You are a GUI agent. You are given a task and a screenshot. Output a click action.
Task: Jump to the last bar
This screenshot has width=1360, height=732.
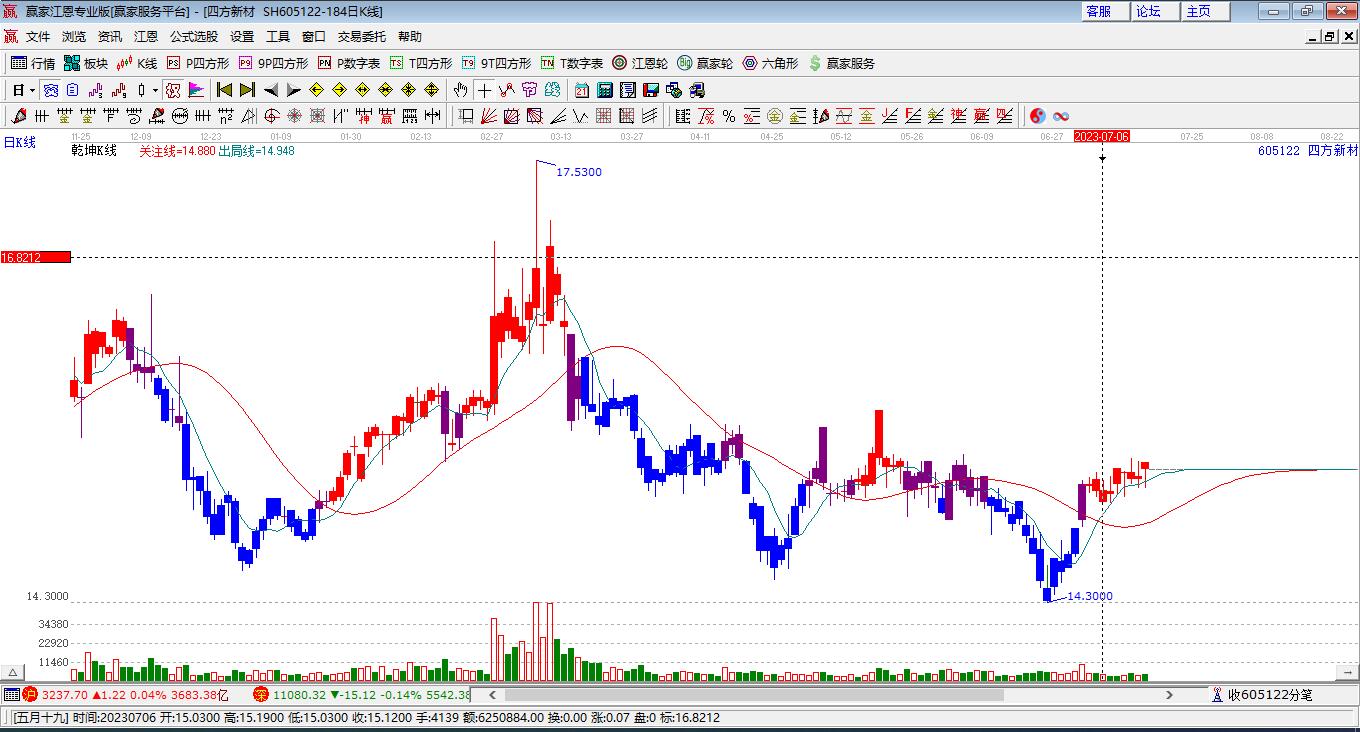click(248, 90)
